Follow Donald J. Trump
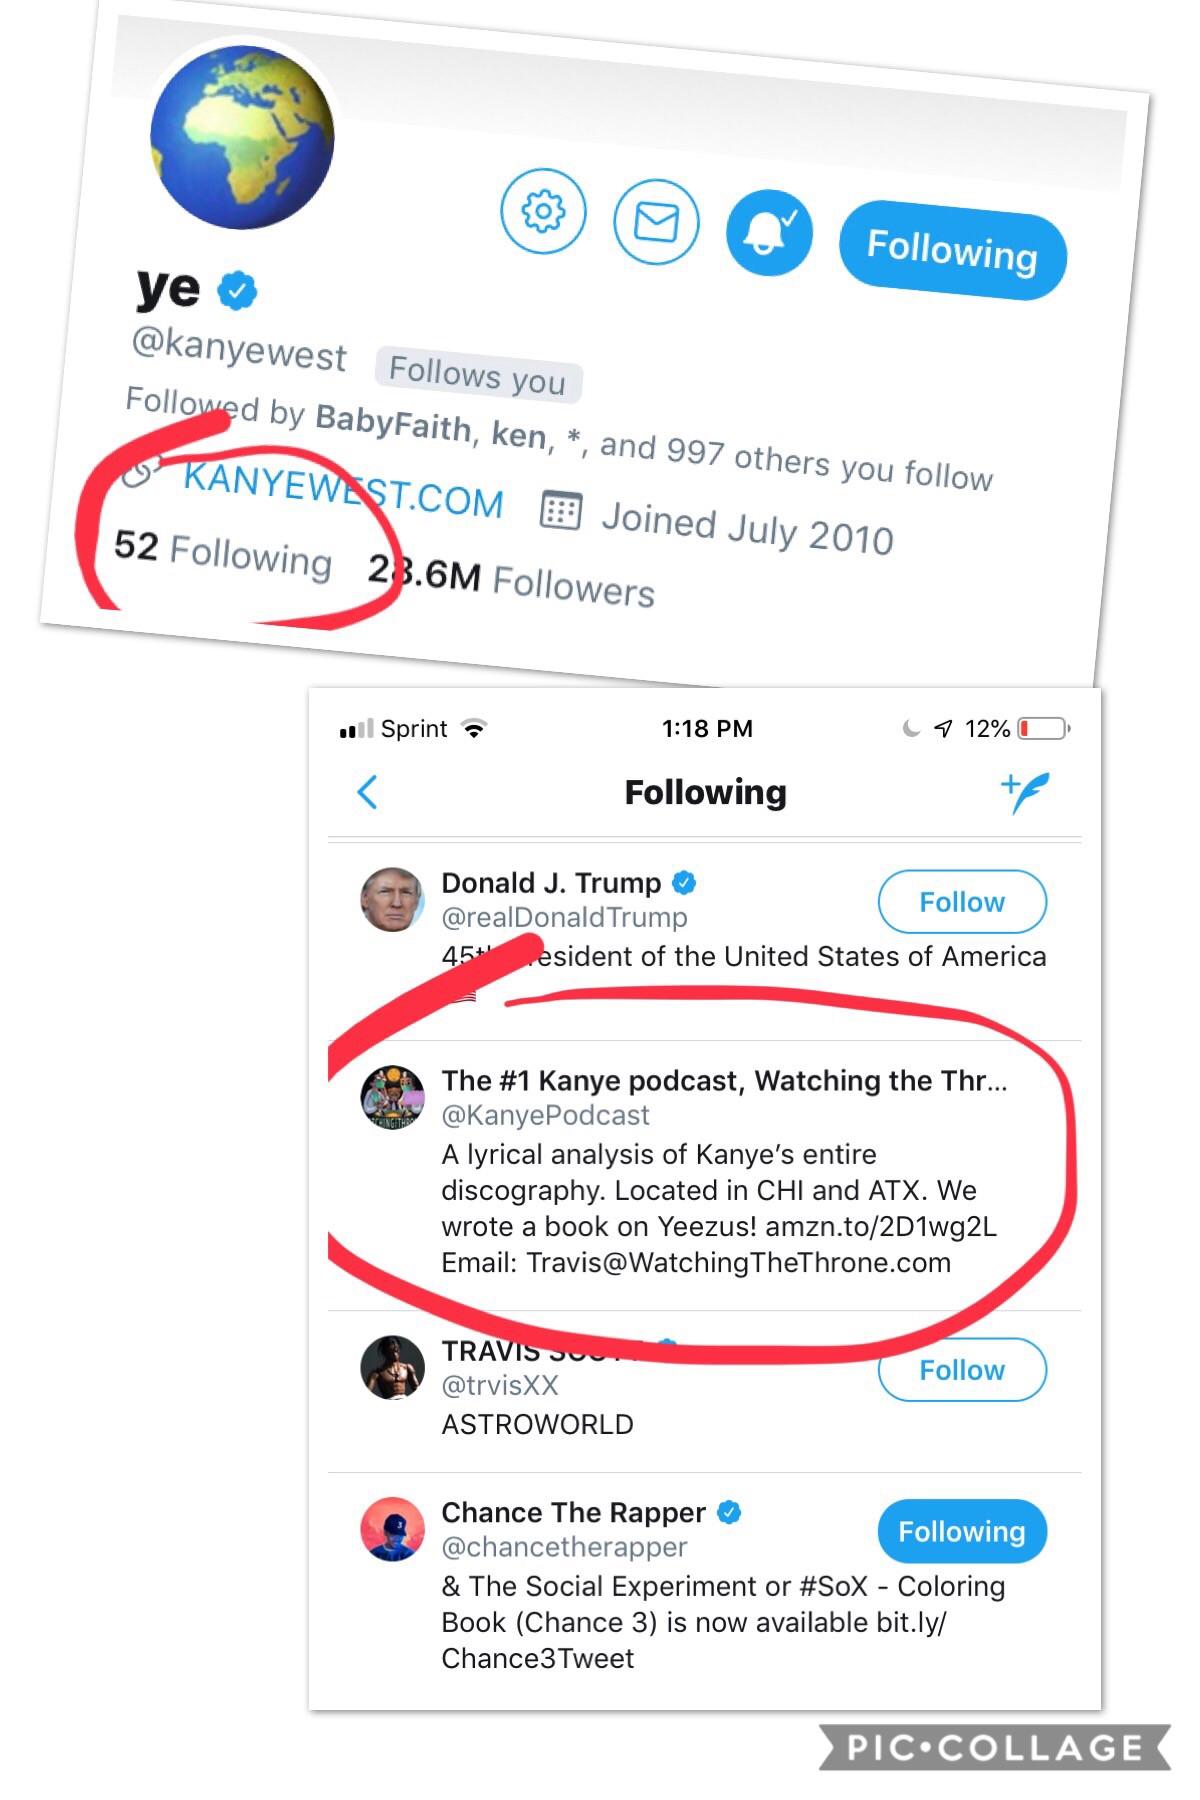Viewport: 1200px width, 1800px height. click(x=961, y=901)
